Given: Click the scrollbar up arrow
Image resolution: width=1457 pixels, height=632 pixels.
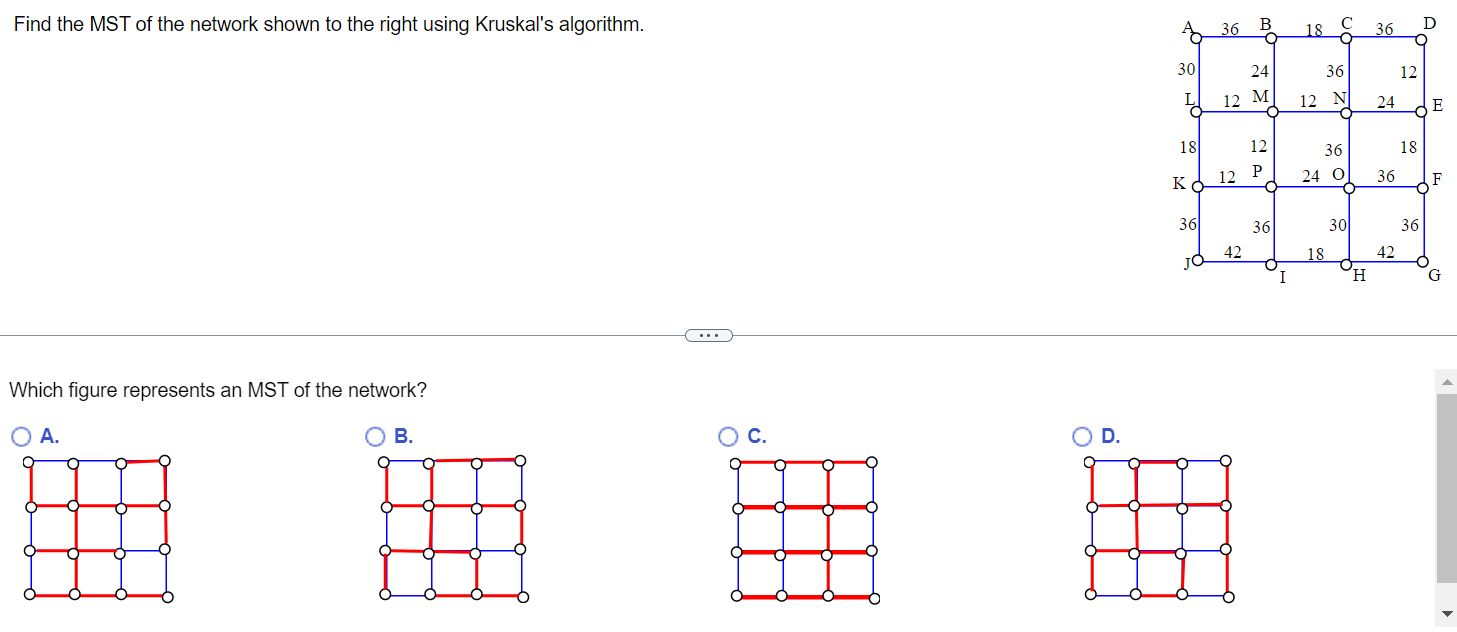Looking at the screenshot, I should point(1445,380).
